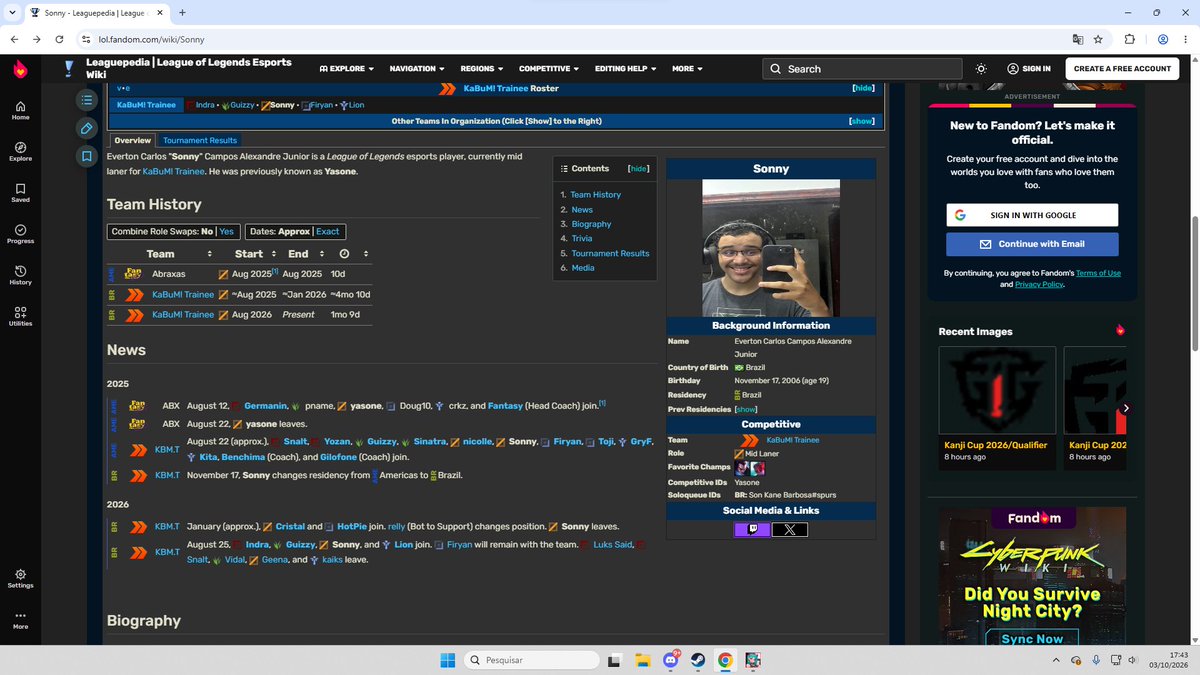The image size is (1200, 675).
Task: Open Steam from the taskbar
Action: click(x=697, y=660)
